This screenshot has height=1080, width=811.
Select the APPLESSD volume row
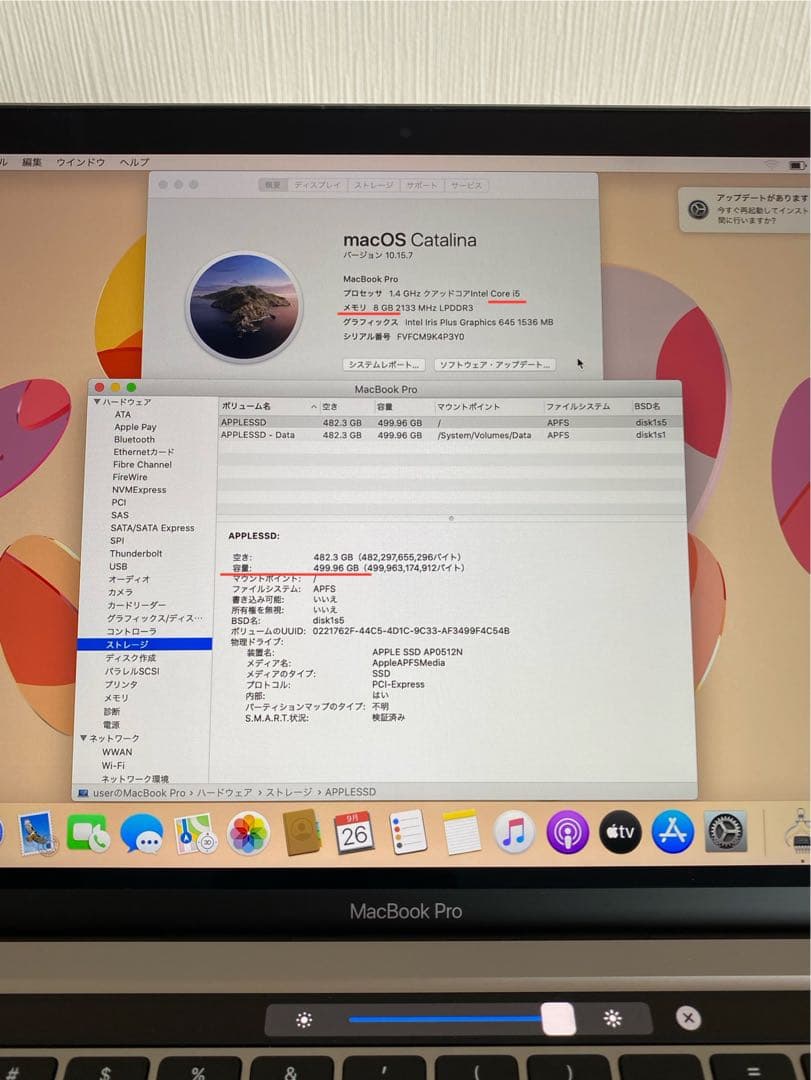451,422
